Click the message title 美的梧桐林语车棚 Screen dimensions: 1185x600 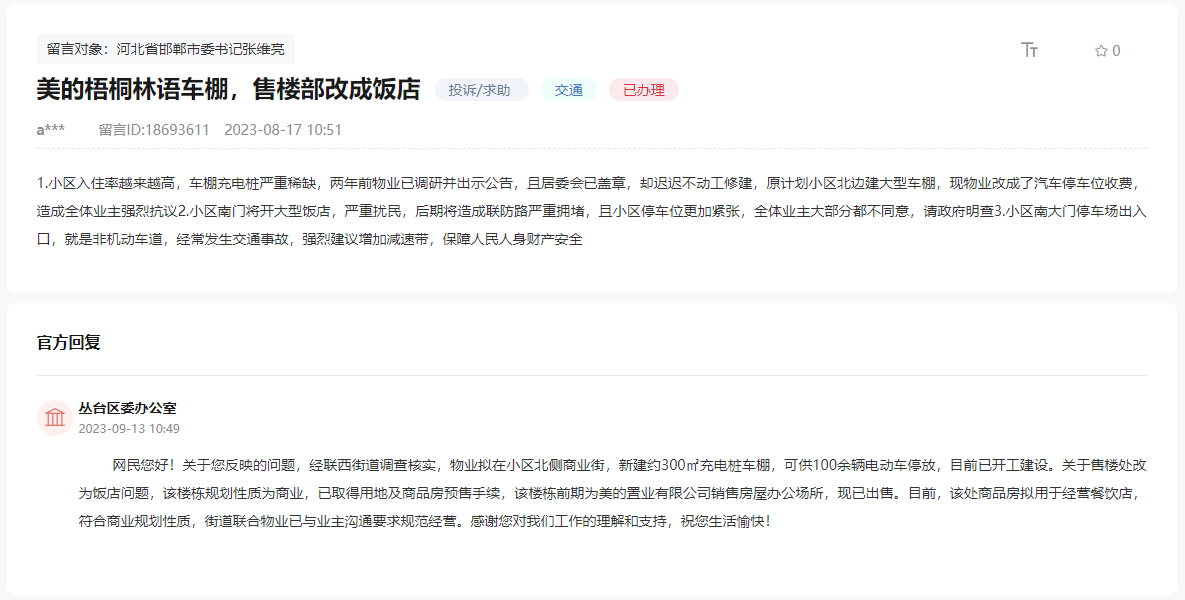coord(228,89)
